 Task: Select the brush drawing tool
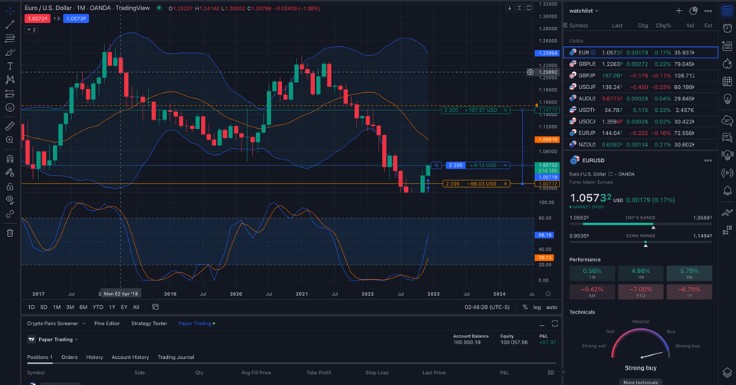[x=10, y=53]
